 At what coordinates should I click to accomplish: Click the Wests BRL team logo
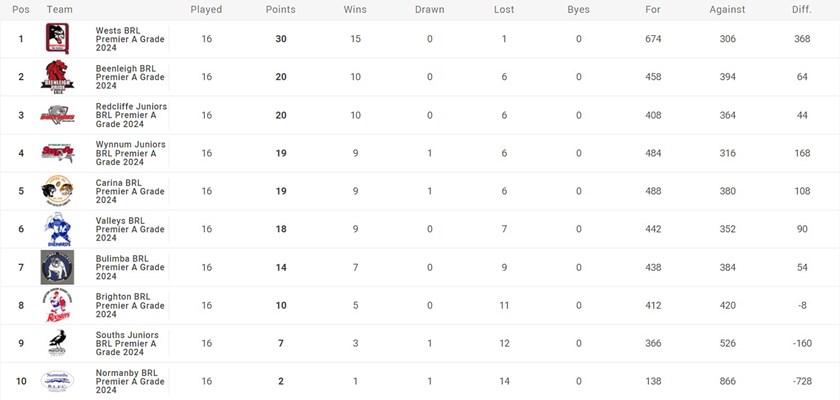point(57,39)
